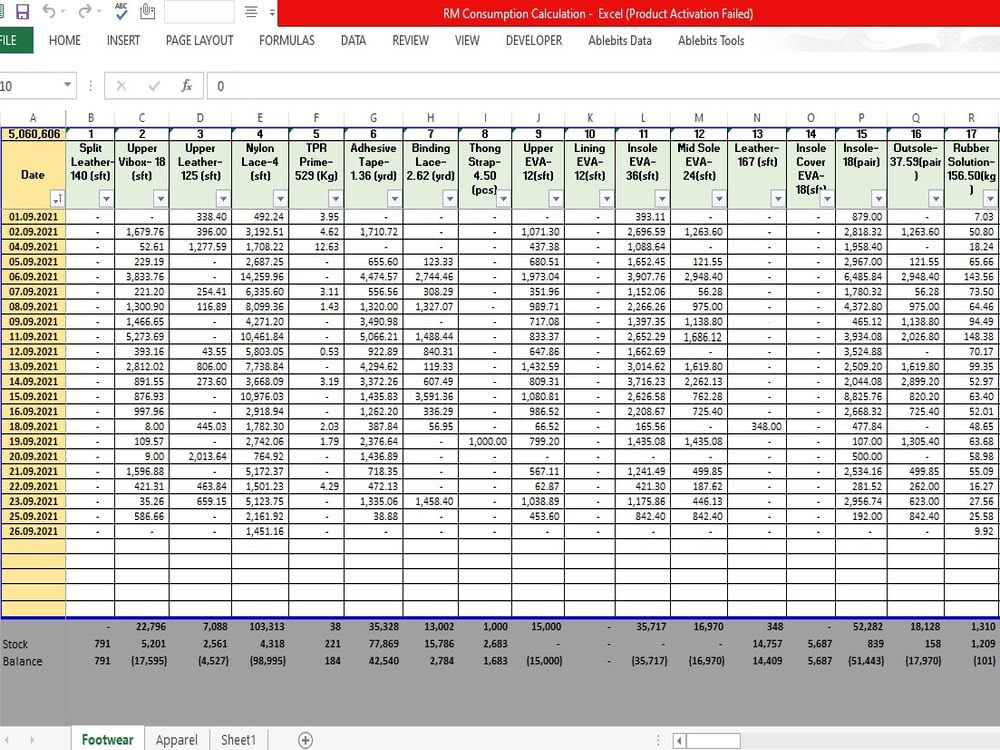Click the Thong Strap value 1,000.00
The image size is (1000, 750).
[485, 441]
